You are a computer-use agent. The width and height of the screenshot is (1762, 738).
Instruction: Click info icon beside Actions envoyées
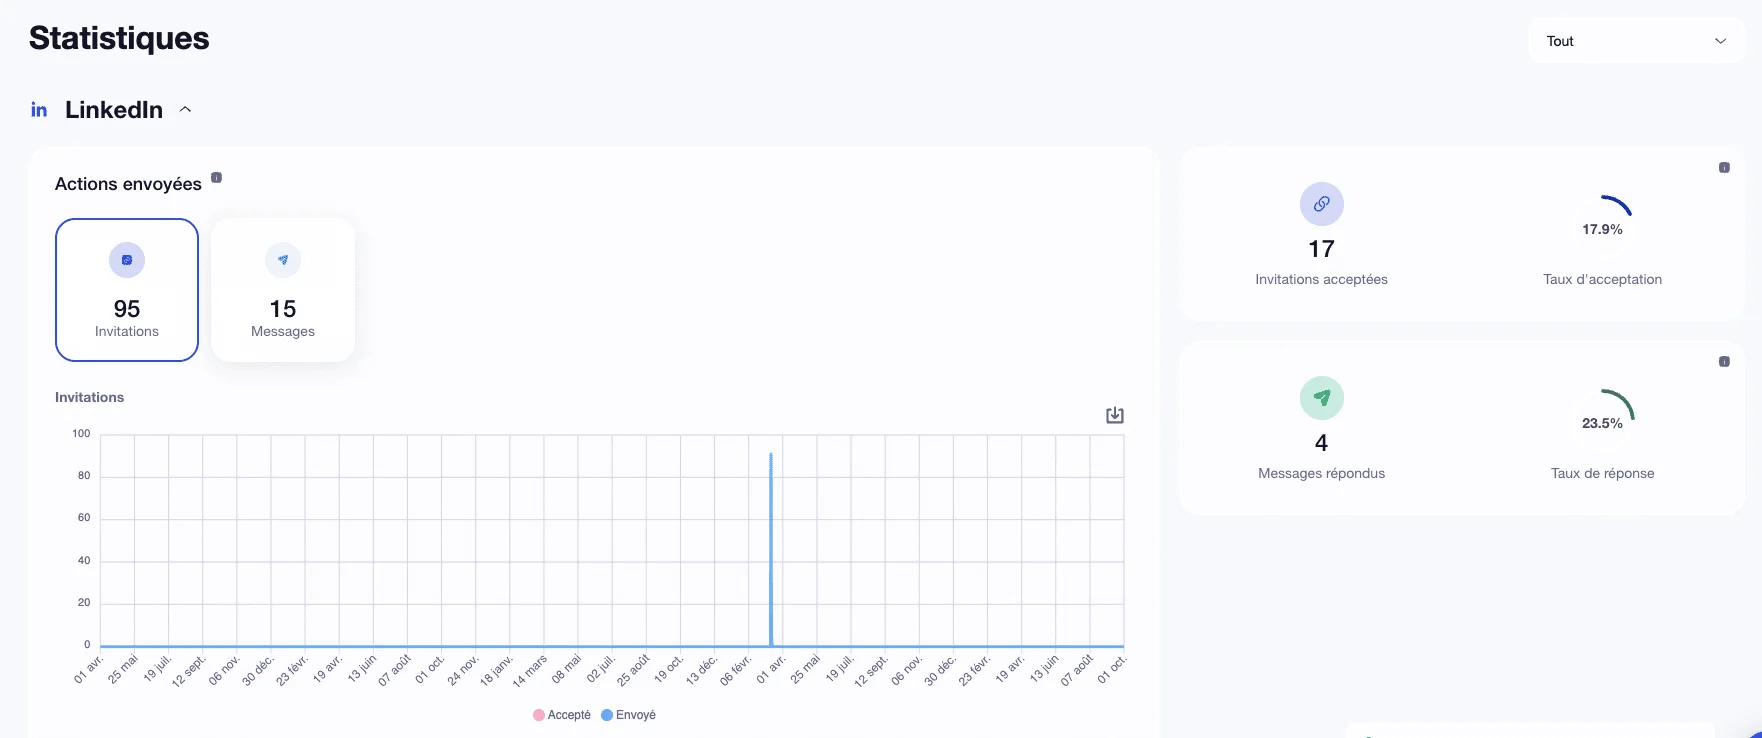click(x=216, y=178)
